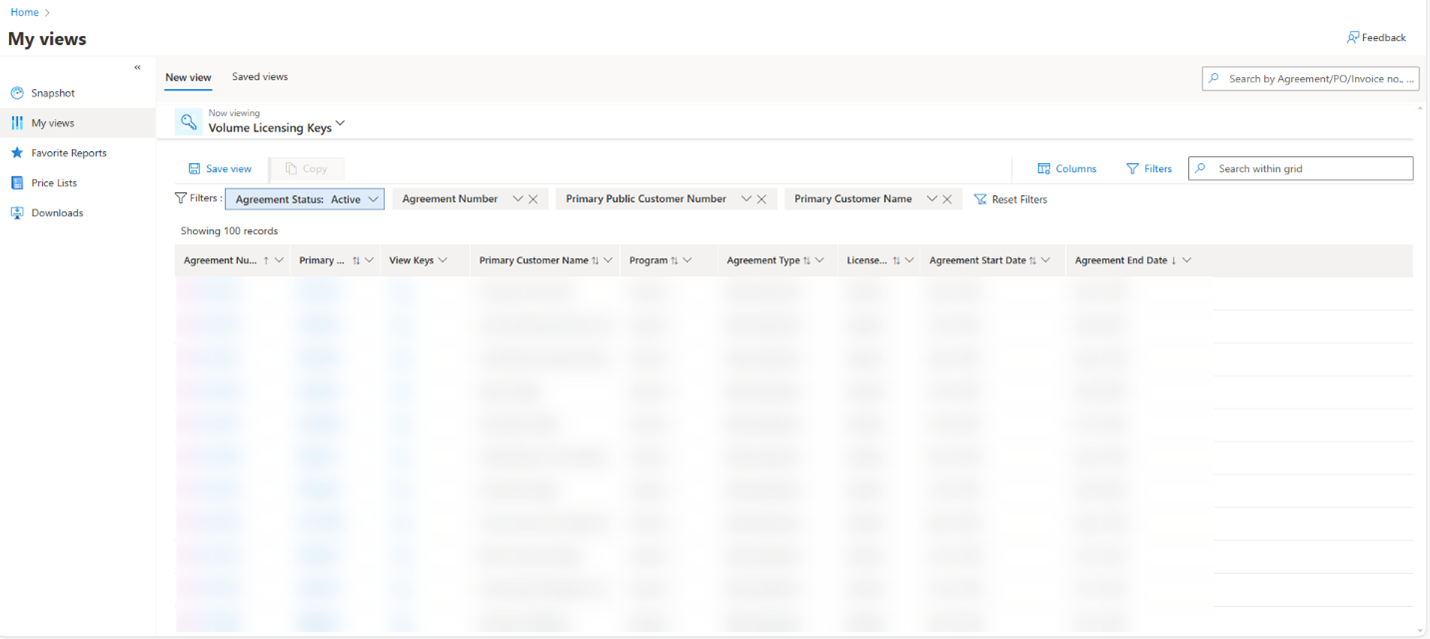The image size is (1430, 639).
Task: Click the key search icon beside Now viewing
Action: 189,122
